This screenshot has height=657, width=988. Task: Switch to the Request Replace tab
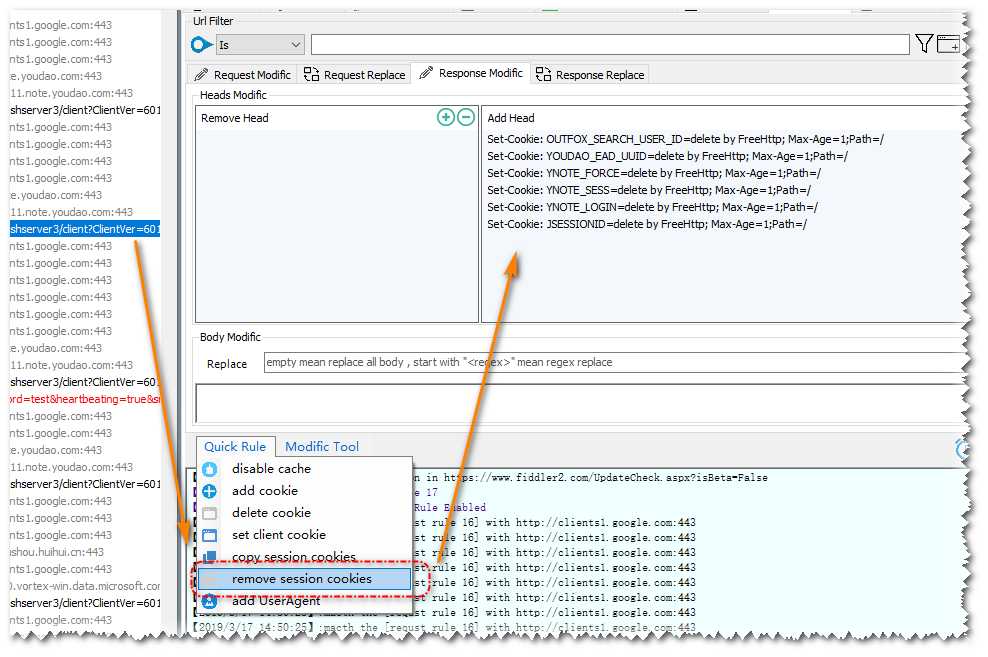point(355,75)
